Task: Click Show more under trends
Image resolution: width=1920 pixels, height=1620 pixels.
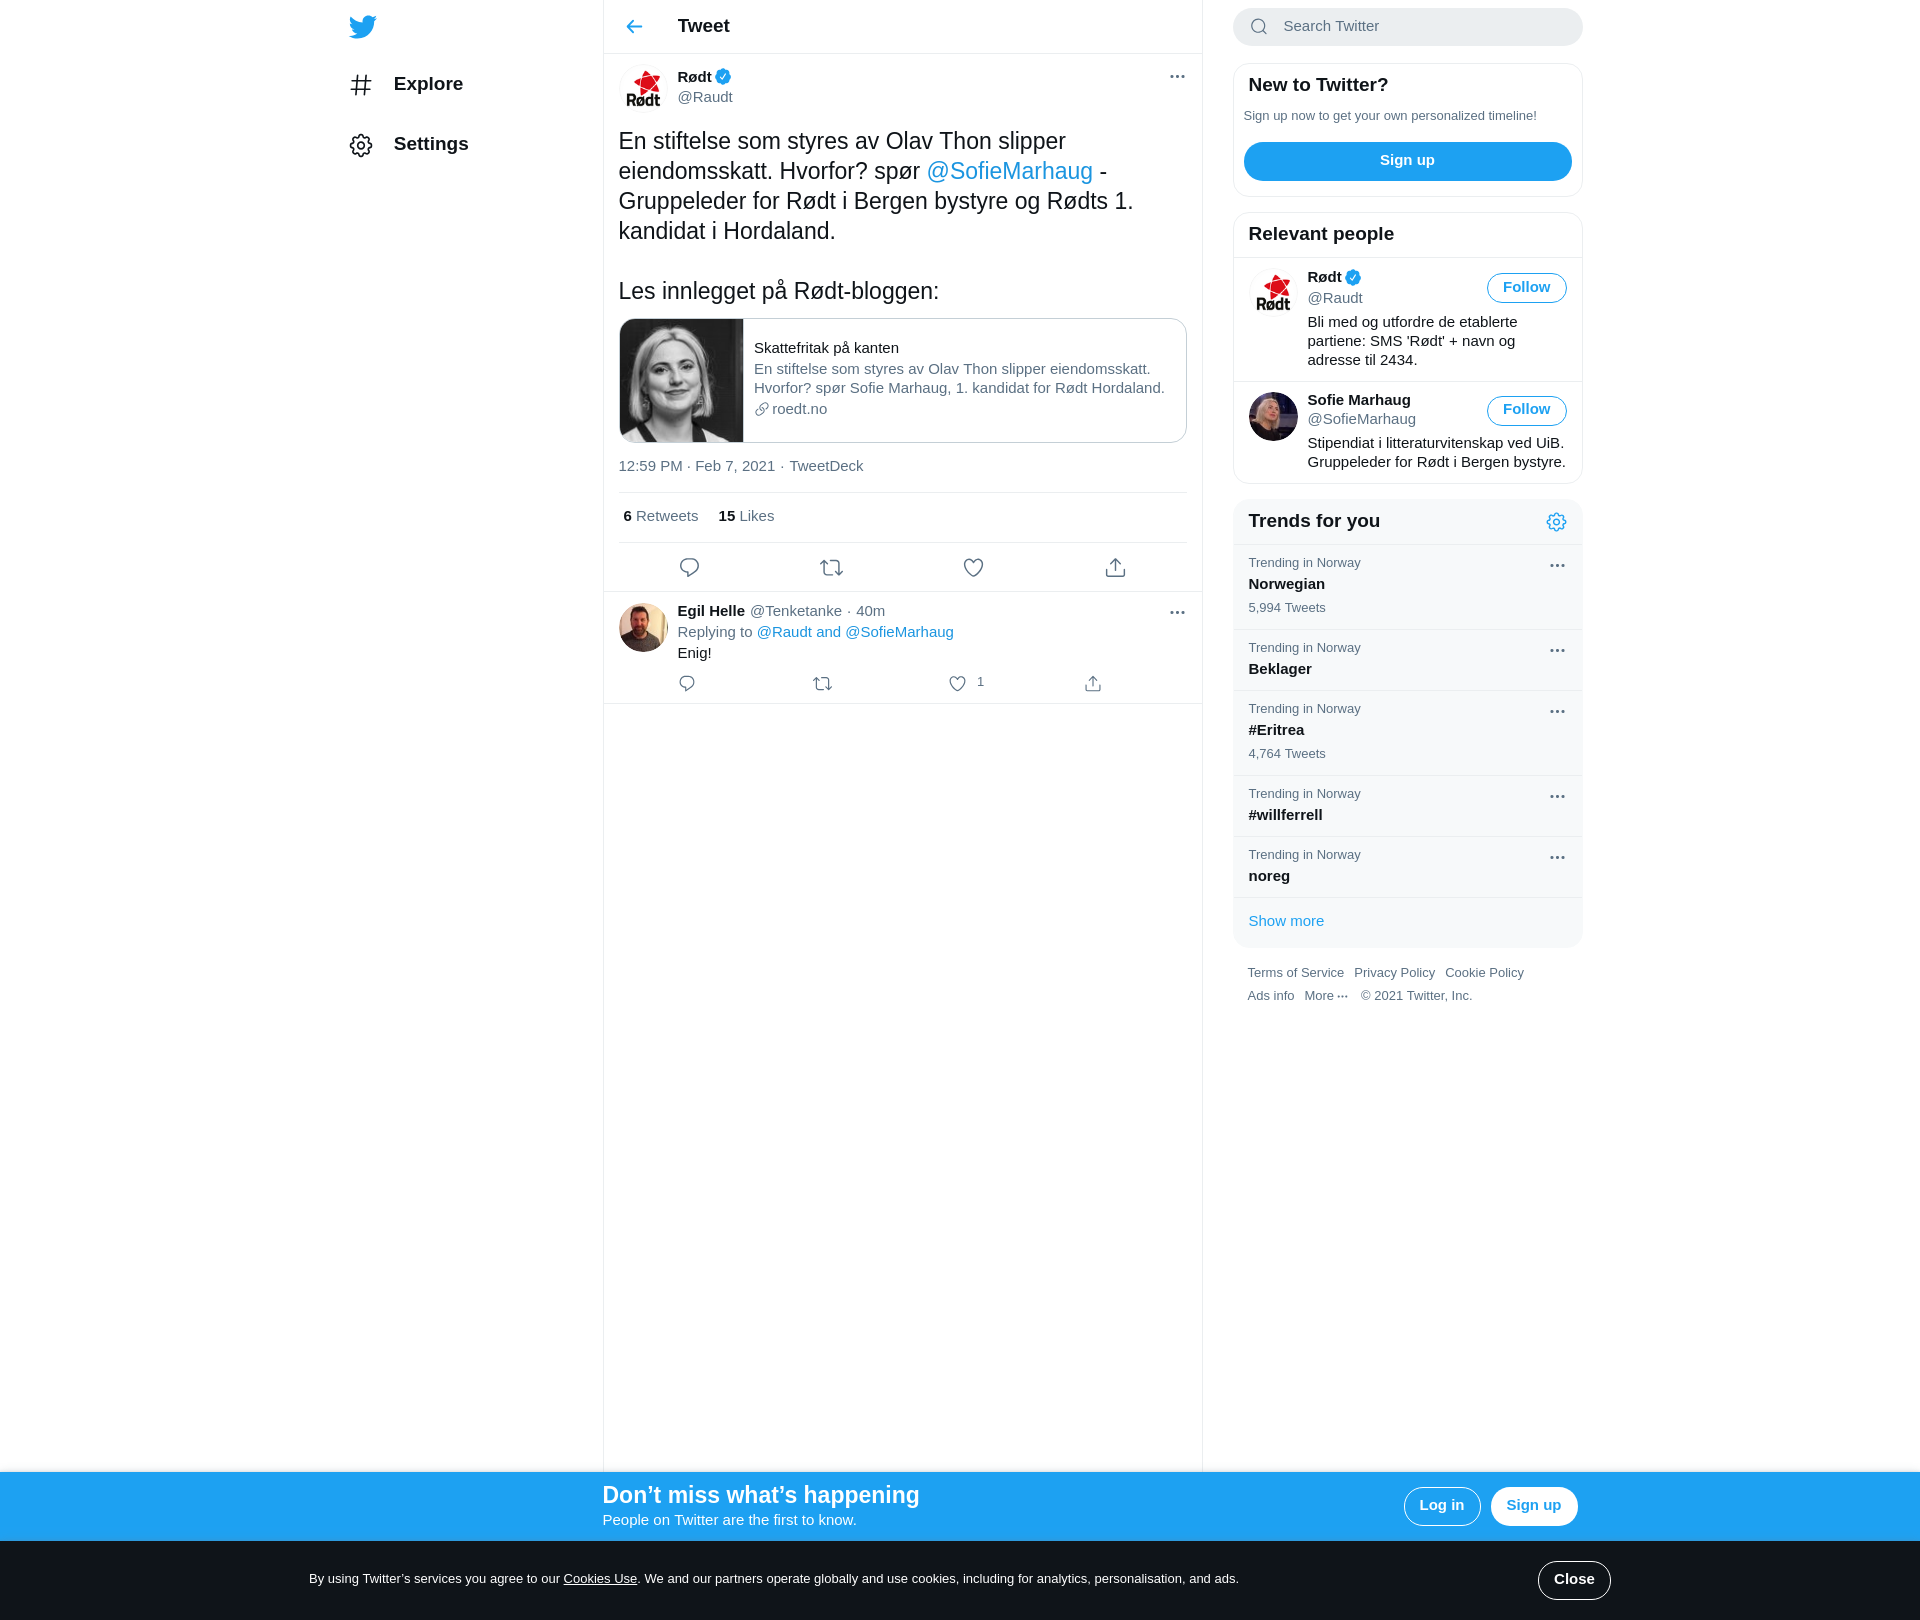Action: [x=1285, y=922]
